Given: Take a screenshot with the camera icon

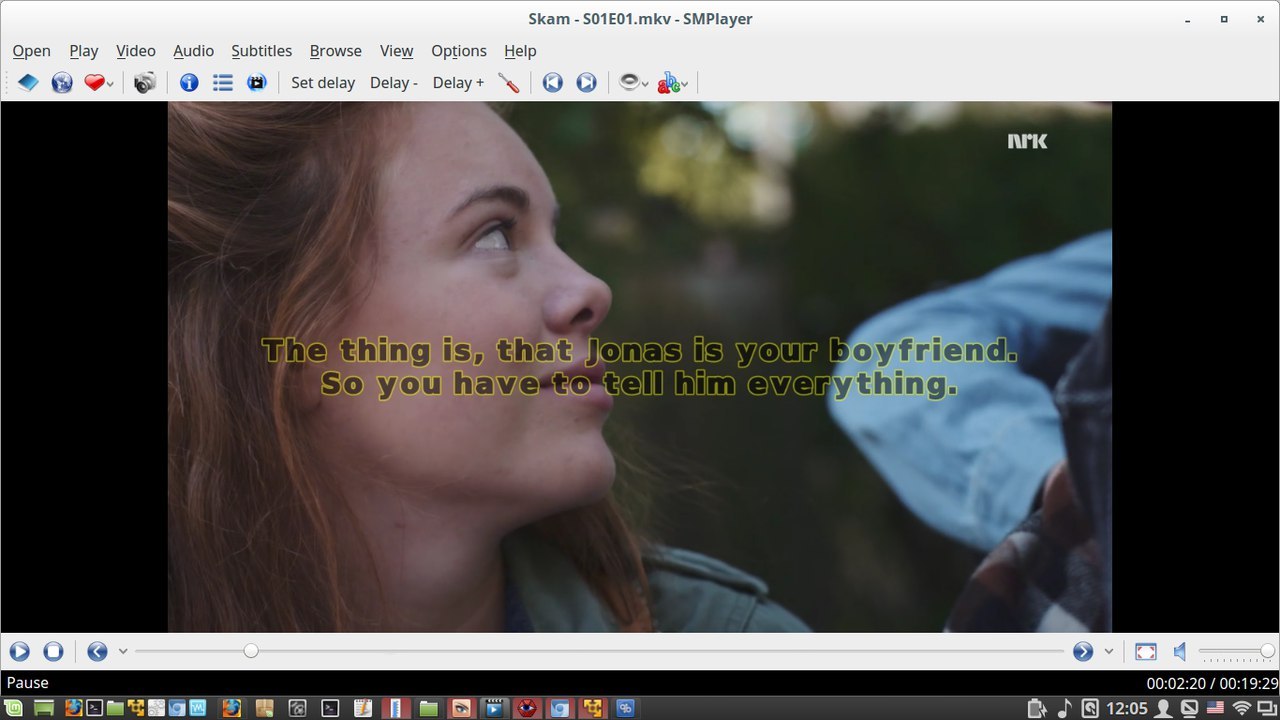Looking at the screenshot, I should click(145, 83).
